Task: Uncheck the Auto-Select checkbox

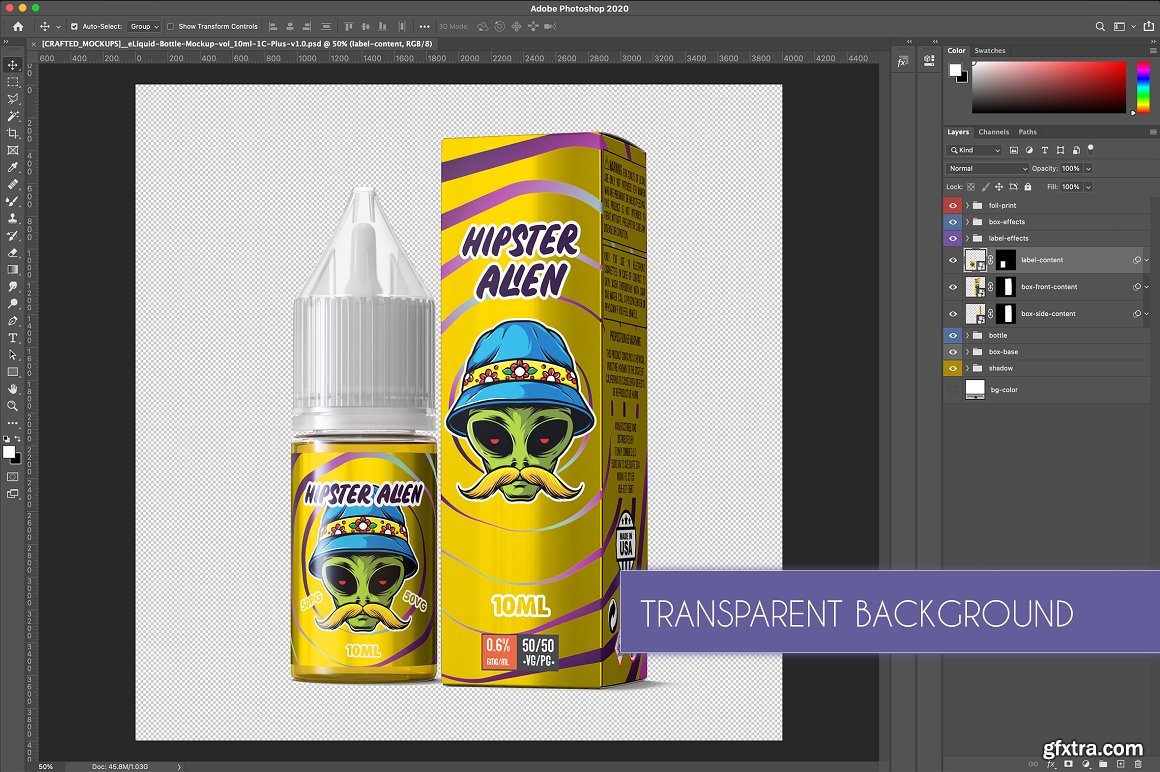Action: [74, 27]
